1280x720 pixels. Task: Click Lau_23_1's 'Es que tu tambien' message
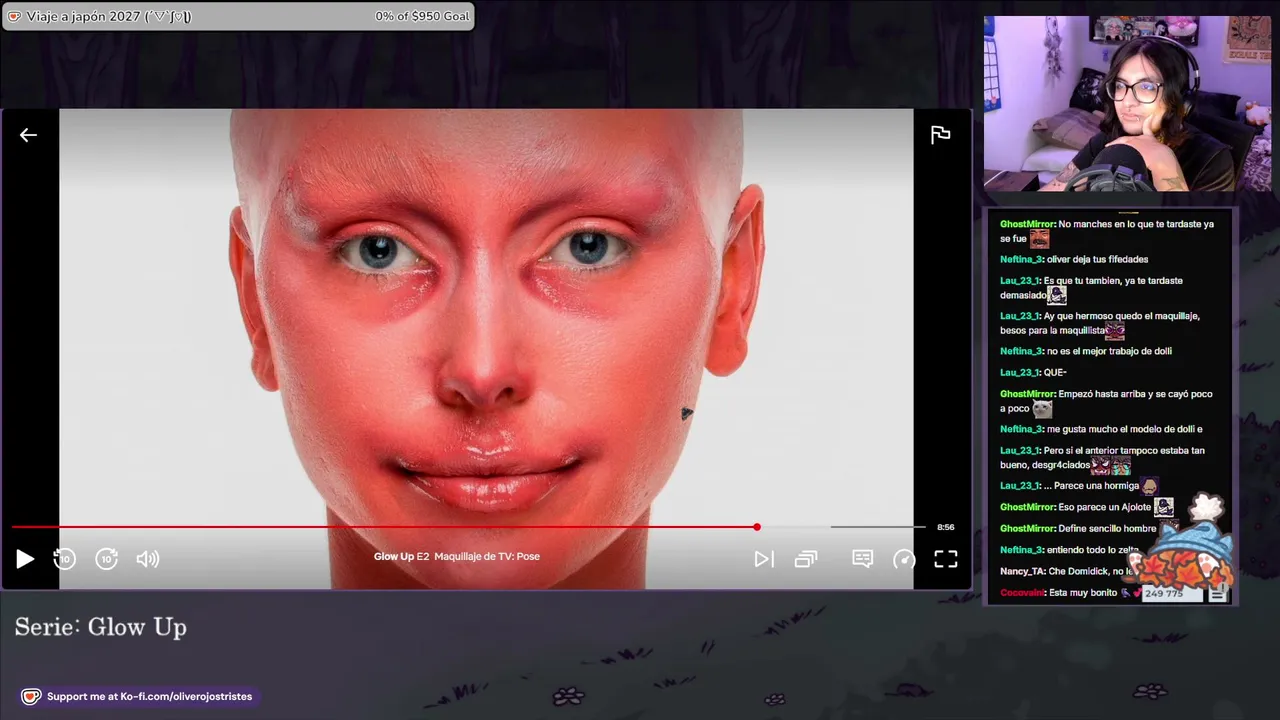tap(1092, 288)
